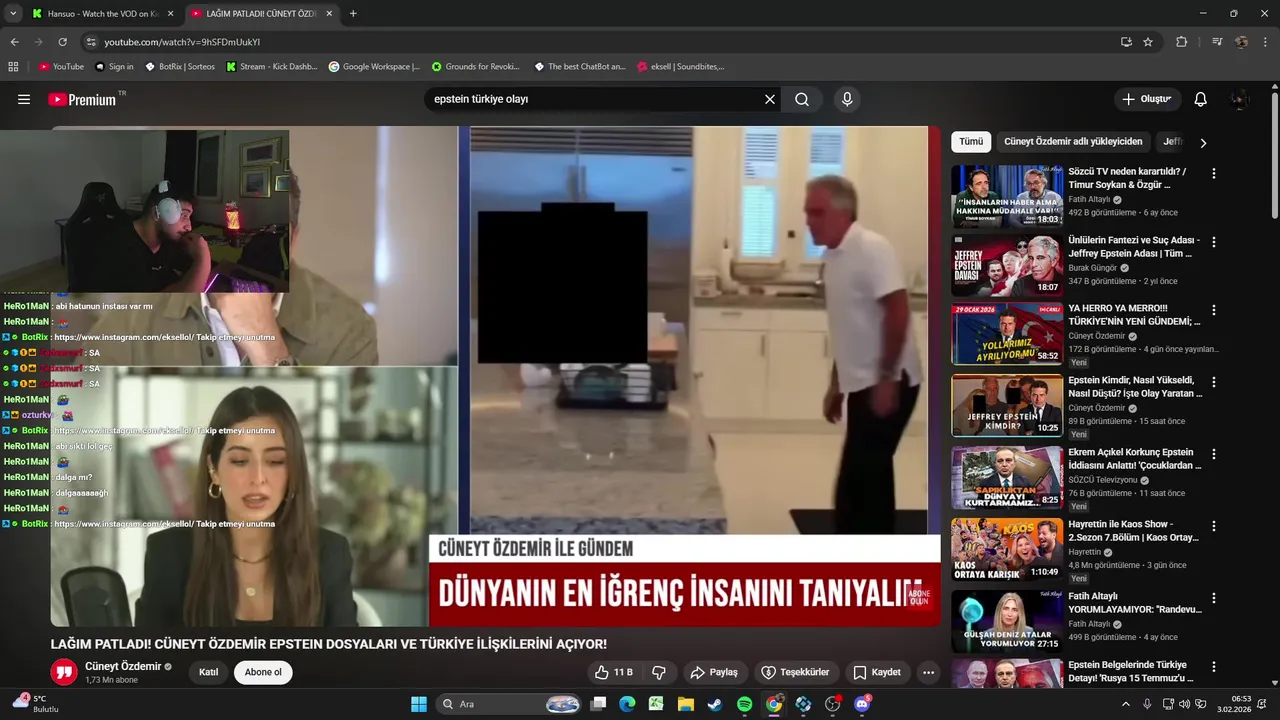Open options for "Epstein Kimdir, Nasıl Yükseldi"
The width and height of the screenshot is (1280, 720).
tap(1214, 382)
